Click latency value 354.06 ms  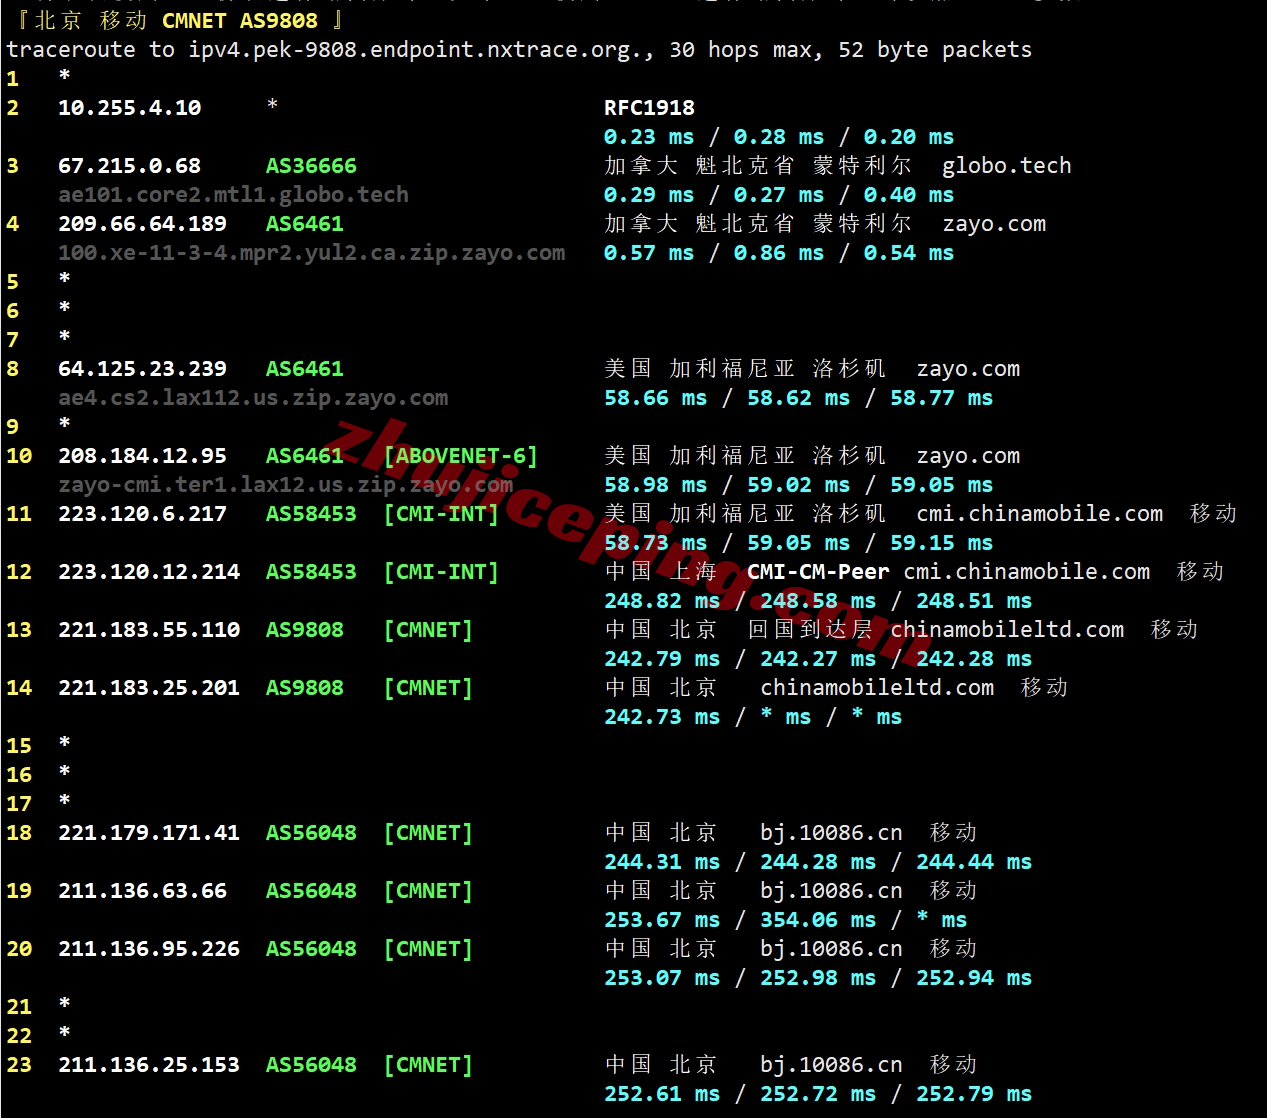tap(818, 920)
